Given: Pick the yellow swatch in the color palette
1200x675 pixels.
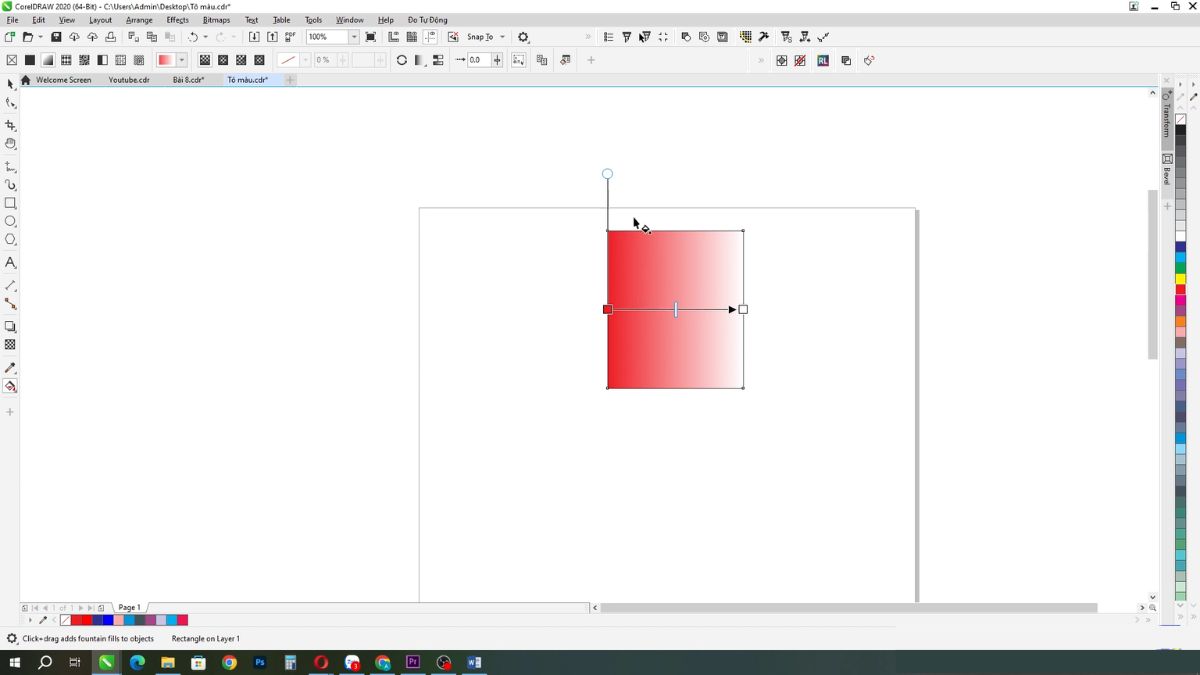Looking at the screenshot, I should point(1181,279).
